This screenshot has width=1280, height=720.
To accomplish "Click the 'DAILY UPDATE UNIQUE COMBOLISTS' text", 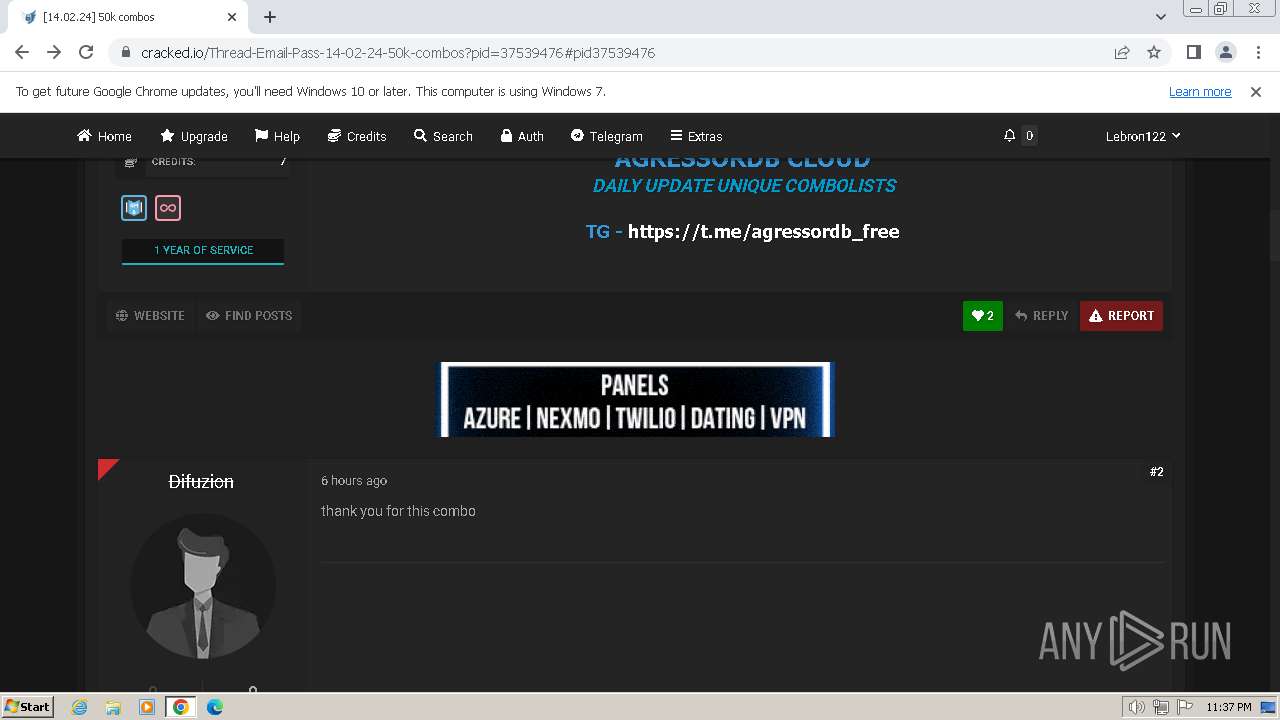I will pos(744,186).
